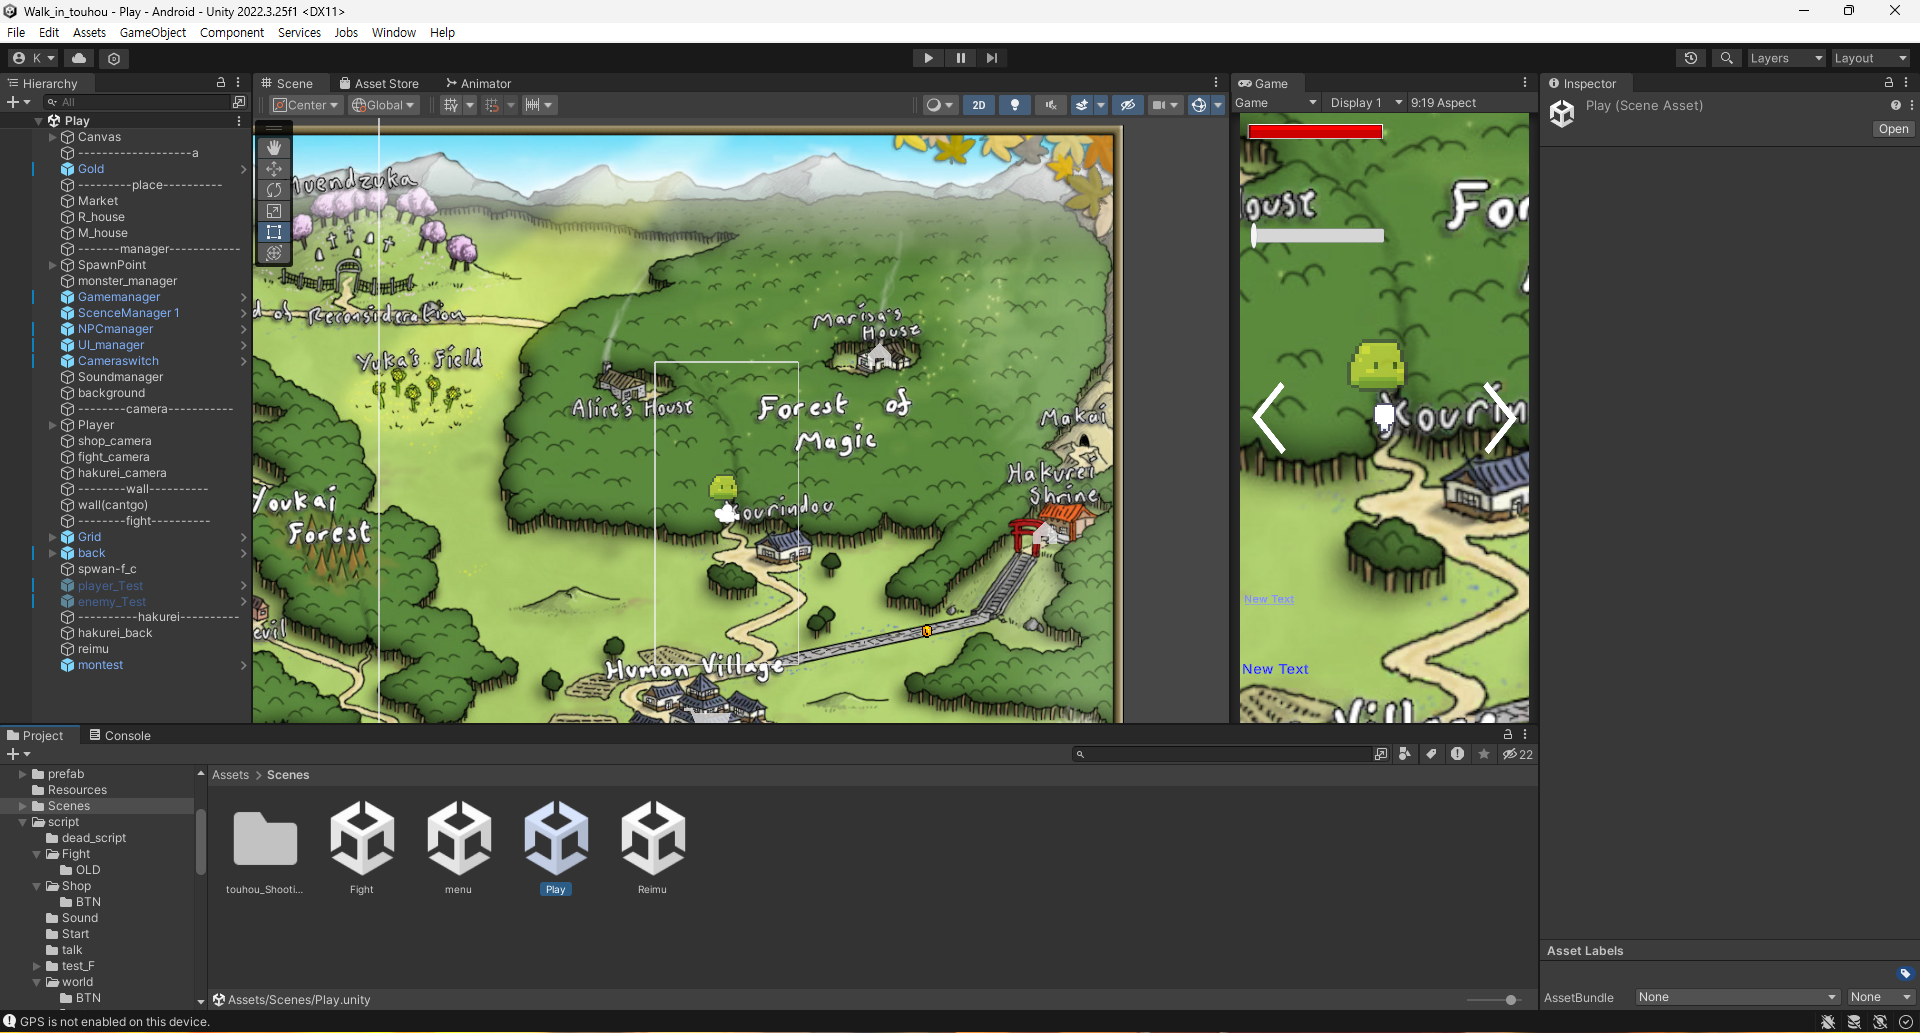
Task: Click the debug mode bug status icon
Action: 1828,1022
